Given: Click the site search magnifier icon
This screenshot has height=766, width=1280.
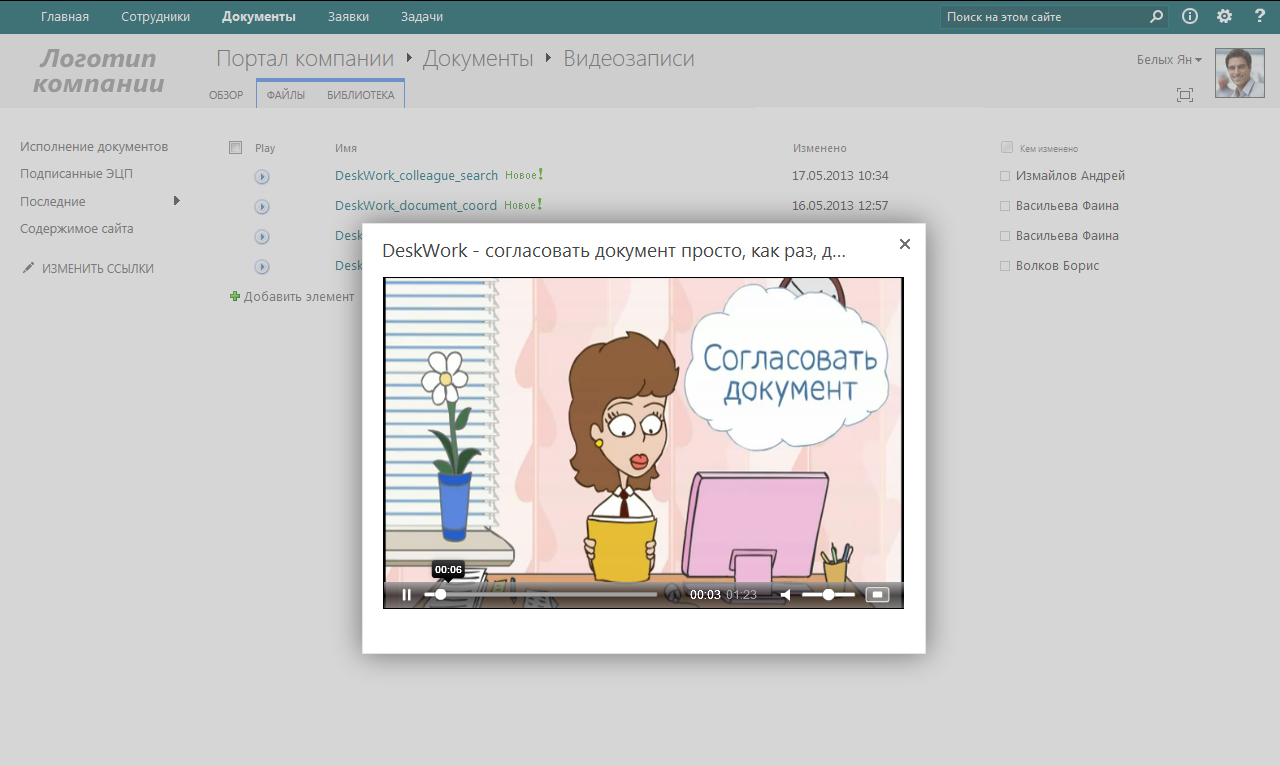Looking at the screenshot, I should (x=1157, y=17).
